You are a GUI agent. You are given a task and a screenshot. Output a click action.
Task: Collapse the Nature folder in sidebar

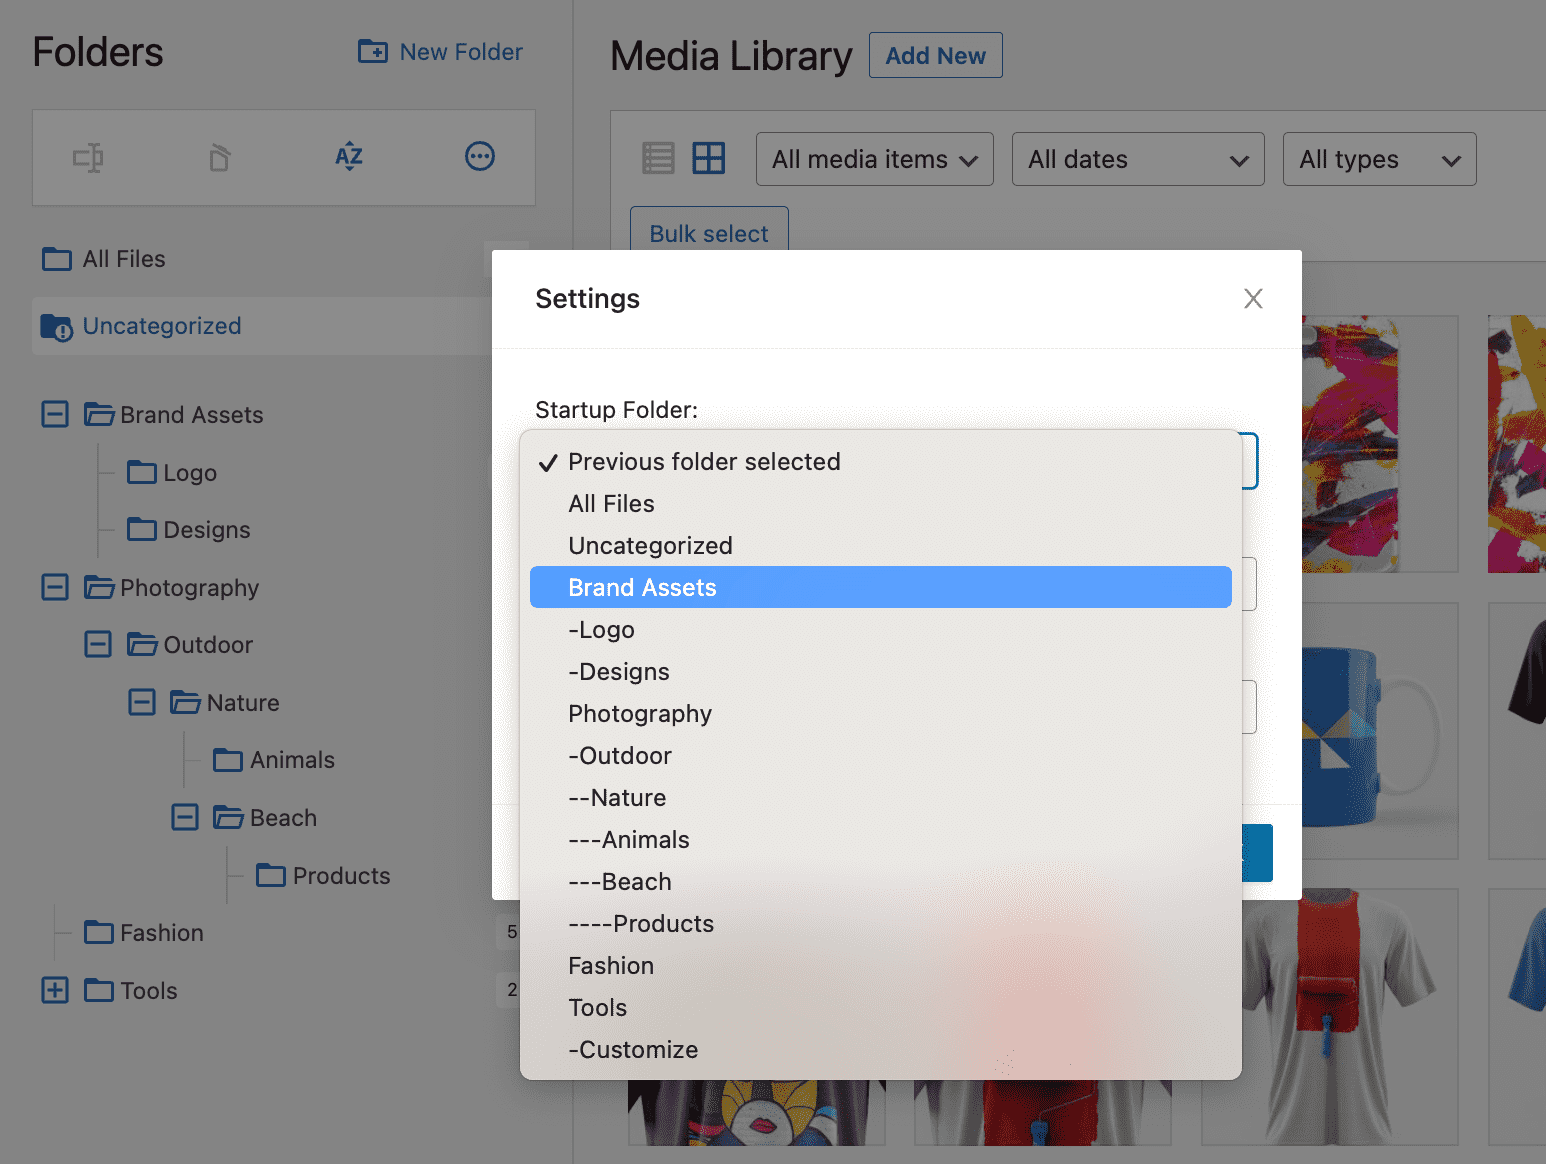pyautogui.click(x=142, y=702)
